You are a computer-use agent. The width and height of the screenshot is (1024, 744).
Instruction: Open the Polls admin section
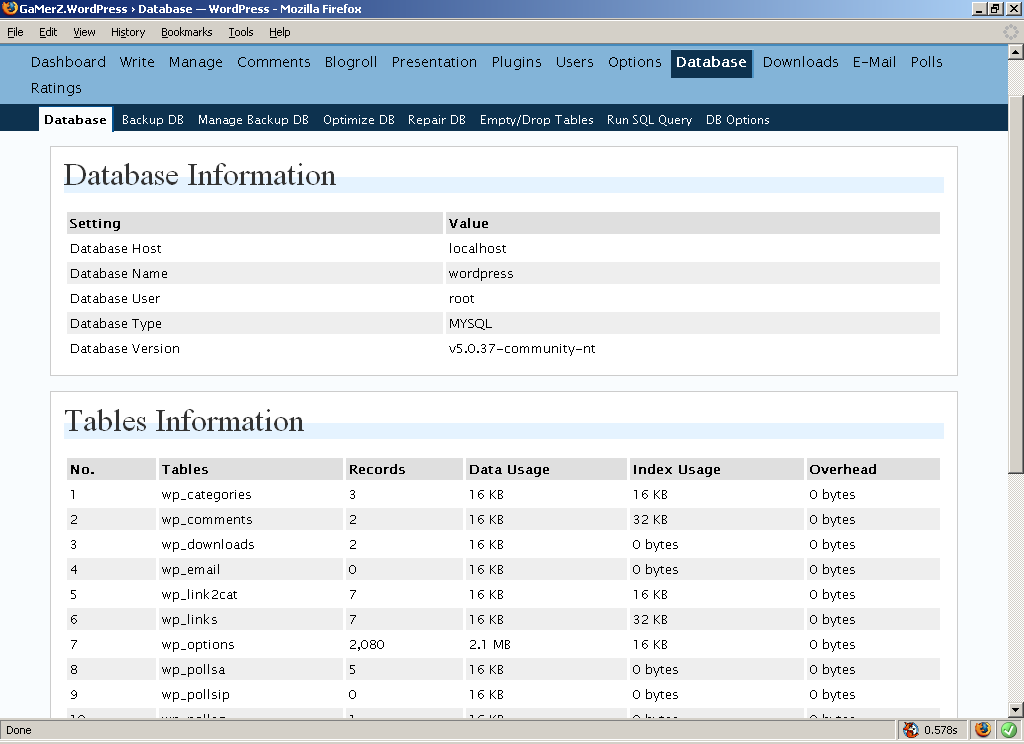point(927,62)
